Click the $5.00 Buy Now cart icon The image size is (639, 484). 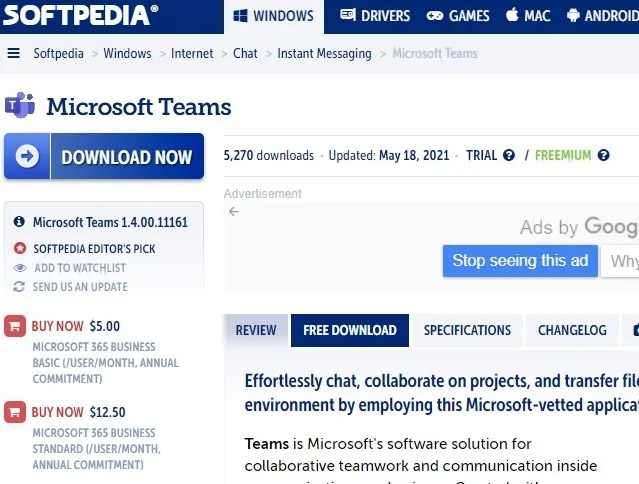click(x=15, y=326)
